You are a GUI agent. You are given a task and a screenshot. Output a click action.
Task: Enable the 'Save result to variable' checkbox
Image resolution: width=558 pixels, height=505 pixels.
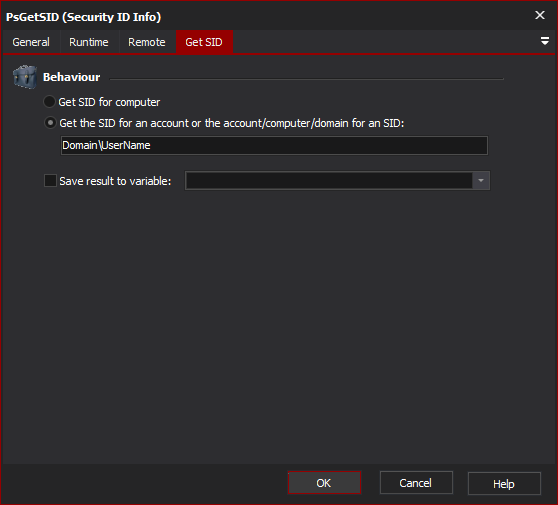(x=50, y=181)
